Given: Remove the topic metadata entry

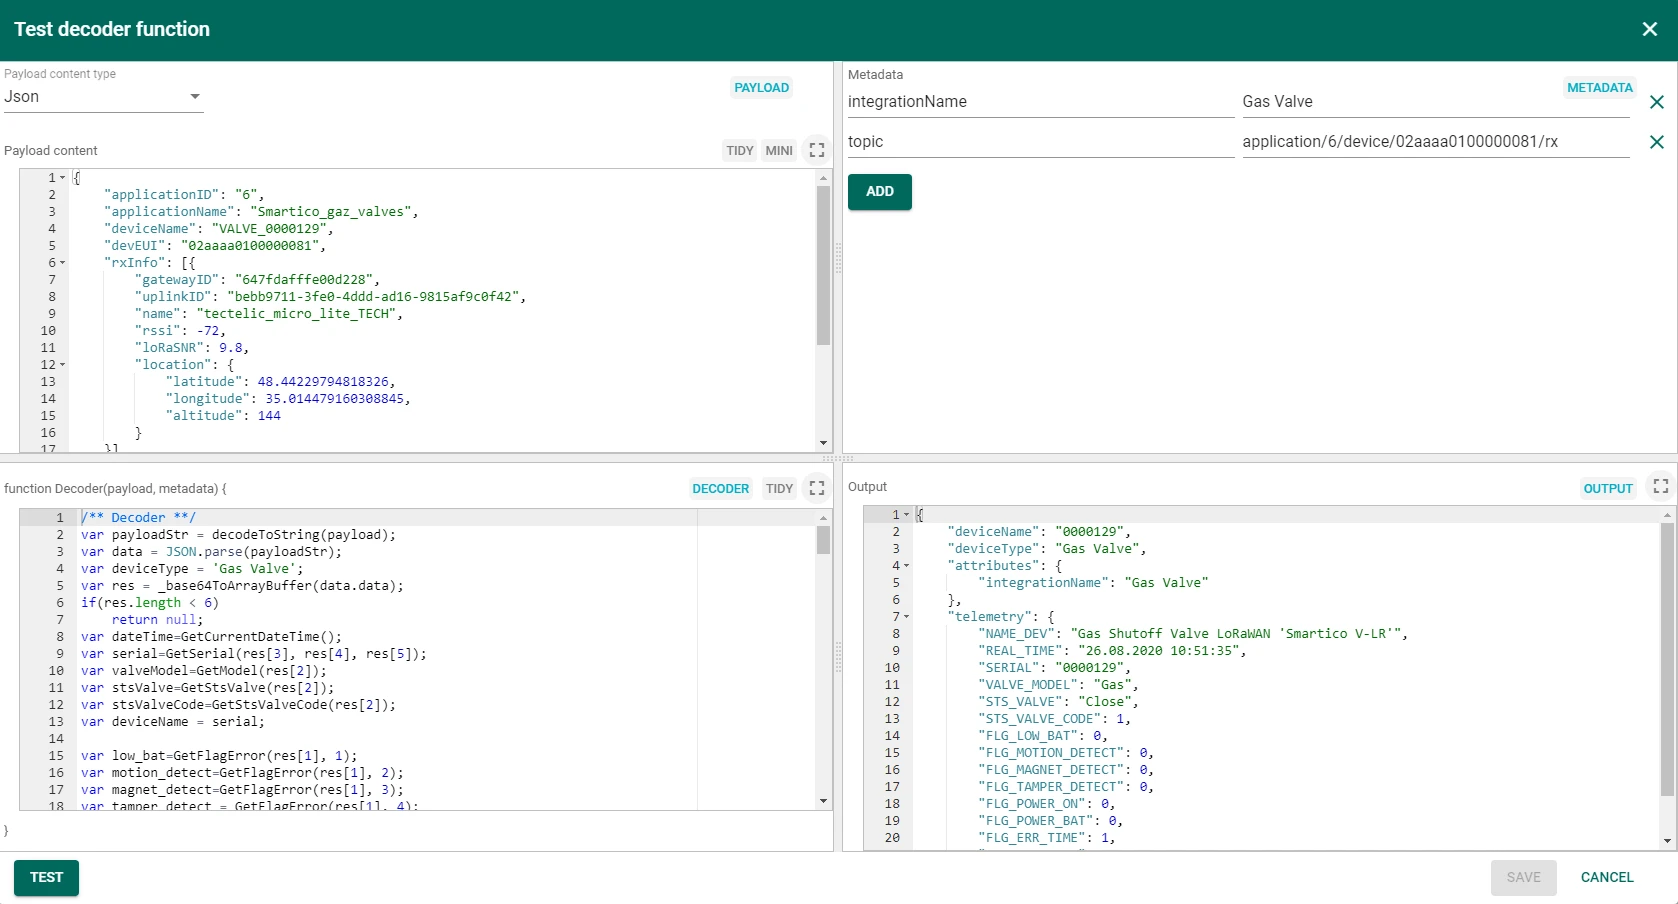Looking at the screenshot, I should [1657, 142].
